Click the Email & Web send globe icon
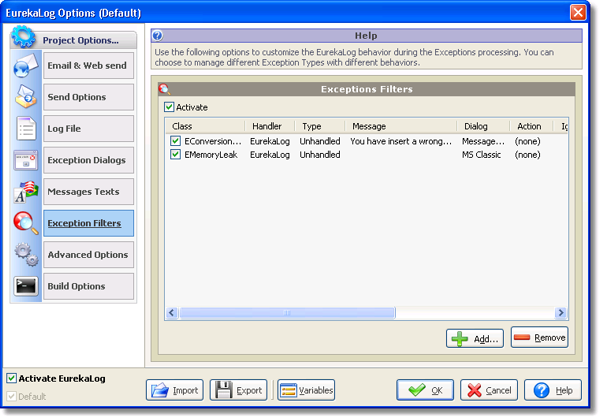The height and width of the screenshot is (418, 600). tap(26, 65)
